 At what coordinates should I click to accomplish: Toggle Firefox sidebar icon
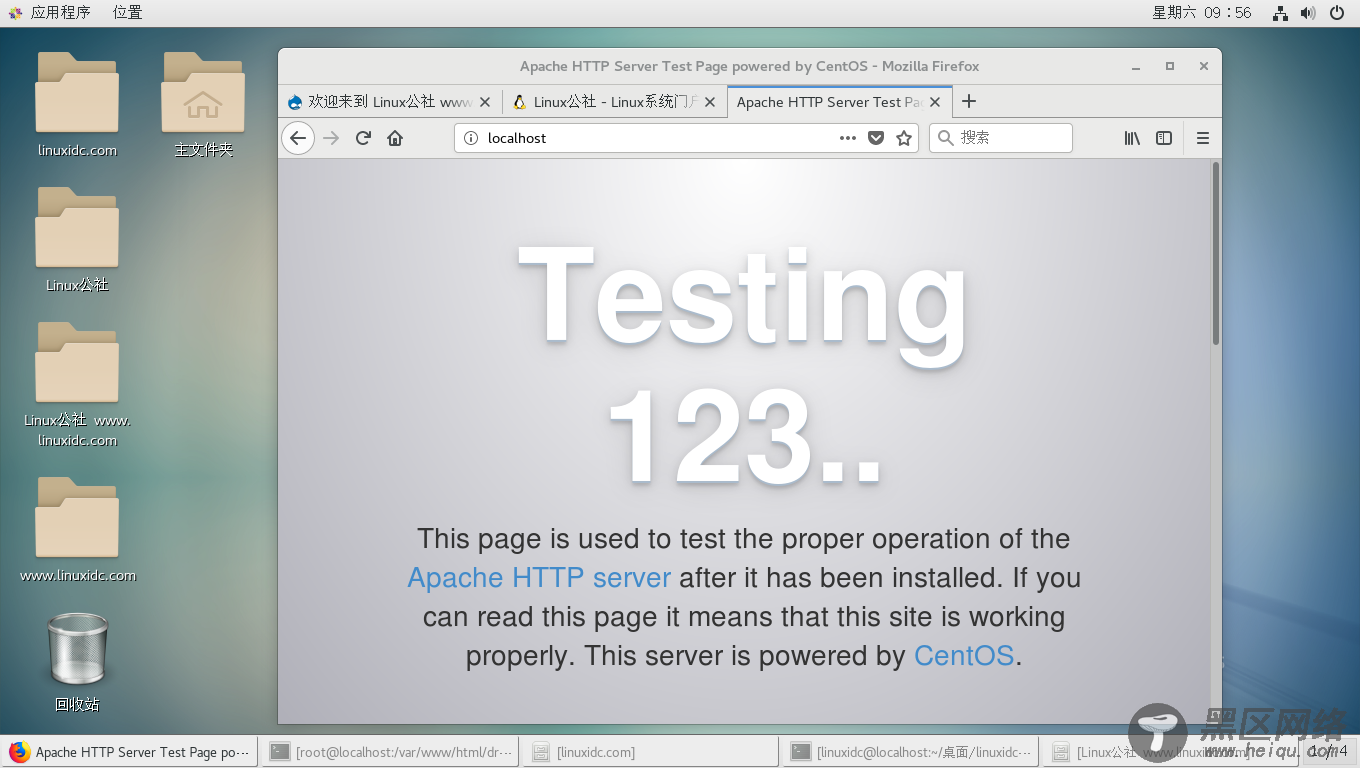click(1164, 138)
